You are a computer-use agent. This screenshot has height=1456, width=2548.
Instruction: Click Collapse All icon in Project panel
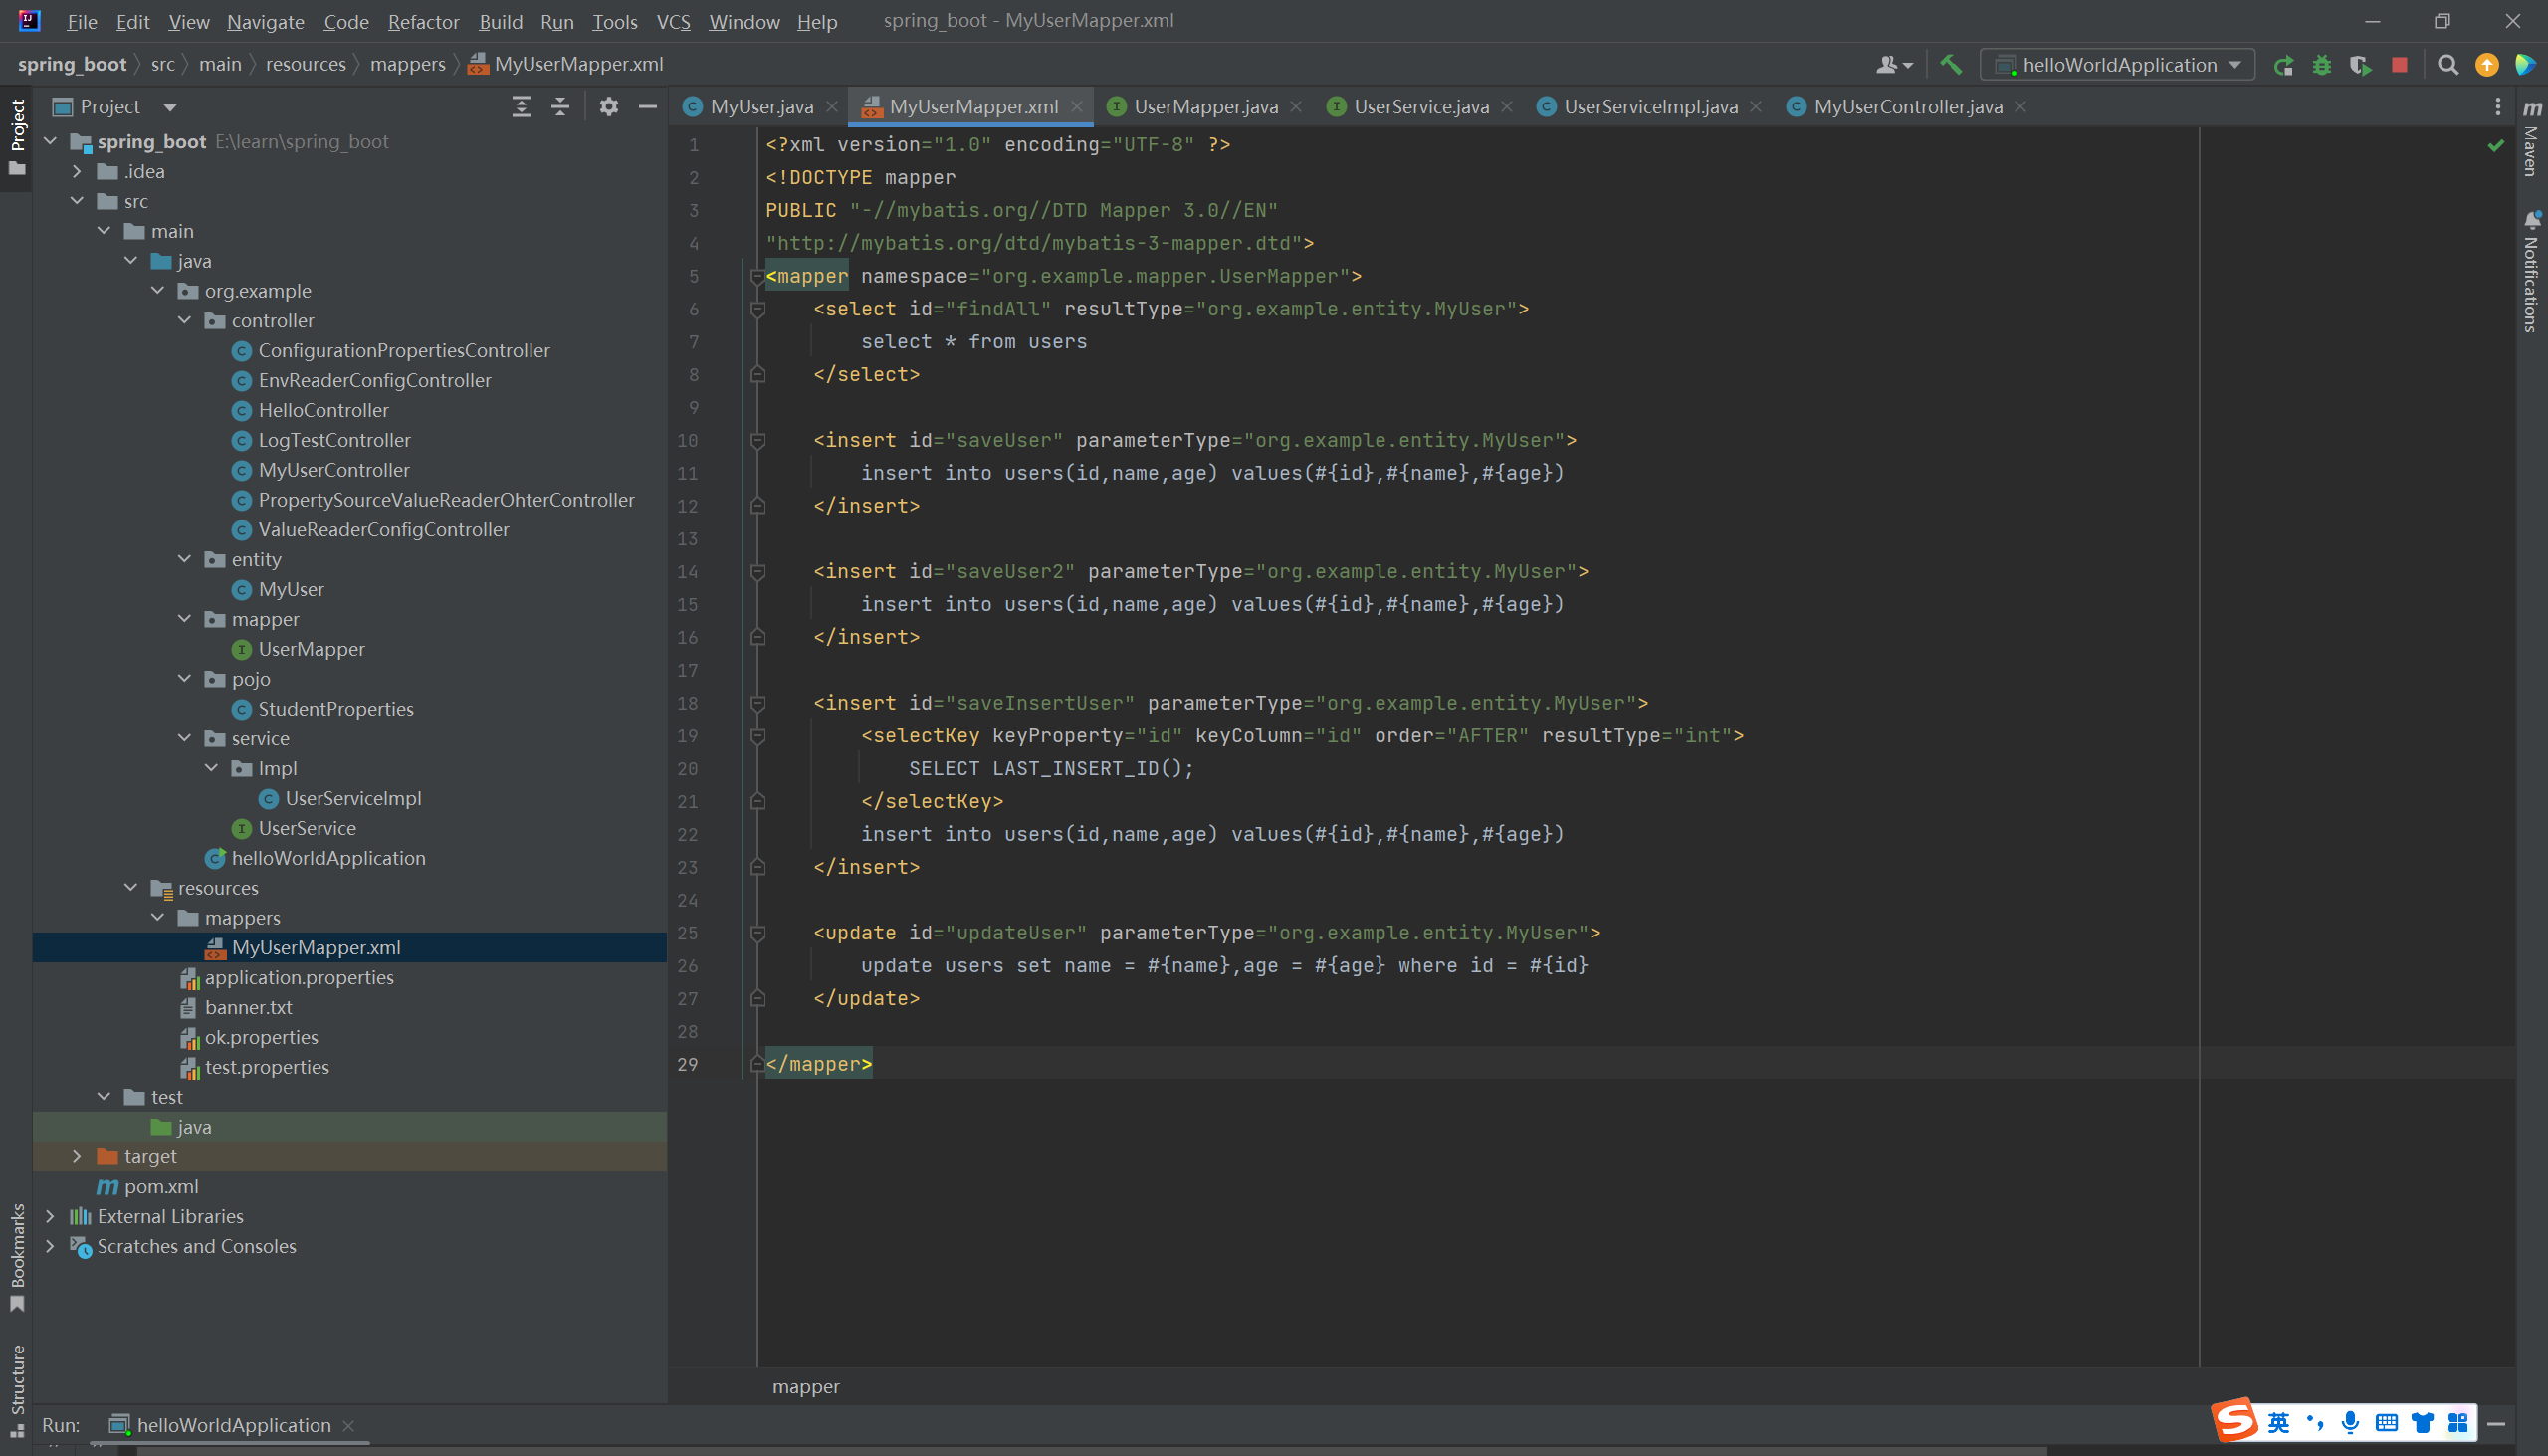560,107
